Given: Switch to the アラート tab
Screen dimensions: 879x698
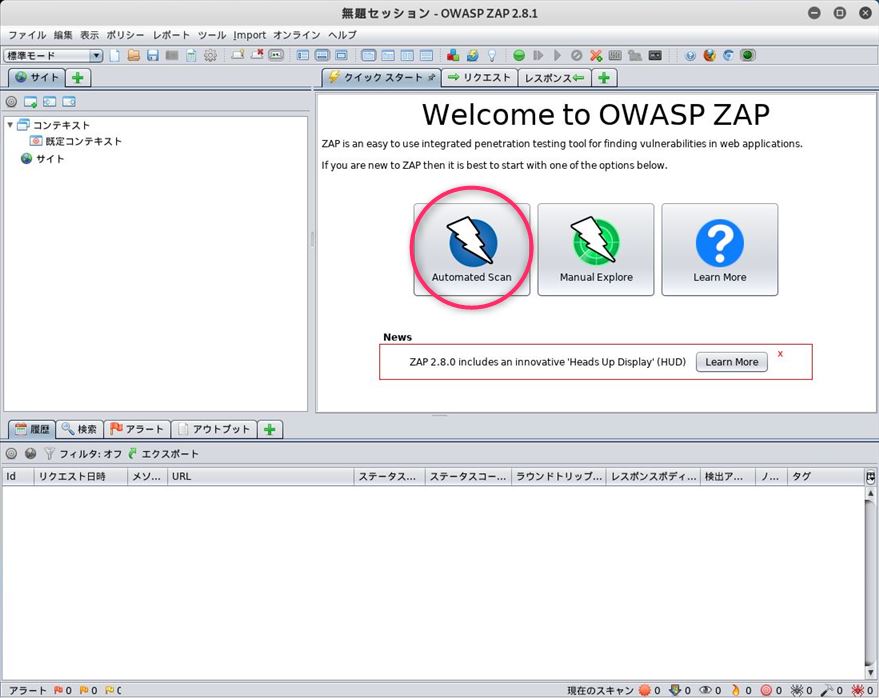Looking at the screenshot, I should [x=137, y=429].
